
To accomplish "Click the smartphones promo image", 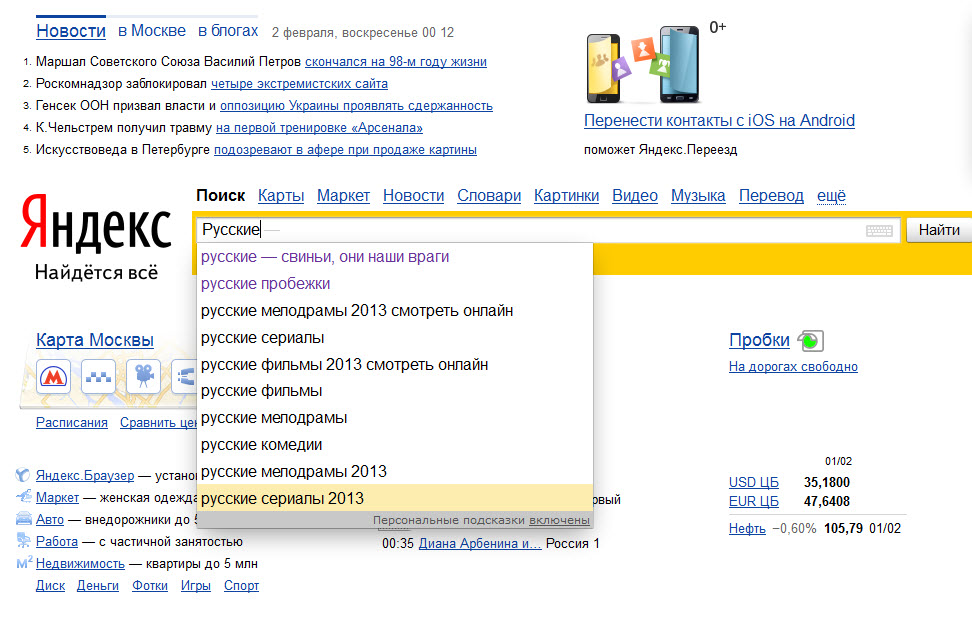I will (643, 64).
